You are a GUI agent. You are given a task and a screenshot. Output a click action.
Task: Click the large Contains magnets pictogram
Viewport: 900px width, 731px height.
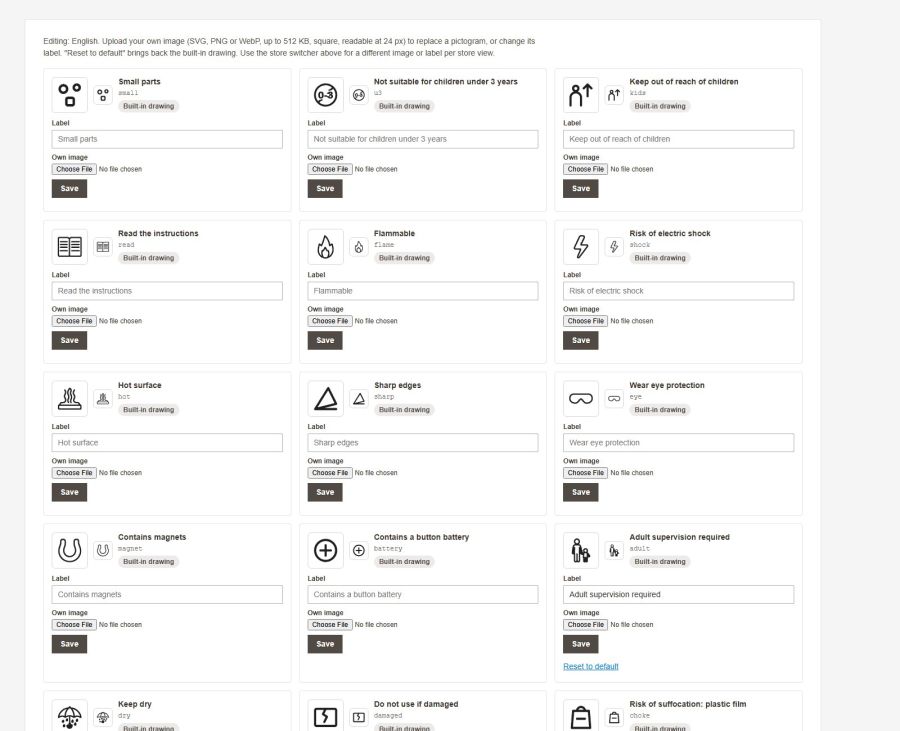point(69,550)
